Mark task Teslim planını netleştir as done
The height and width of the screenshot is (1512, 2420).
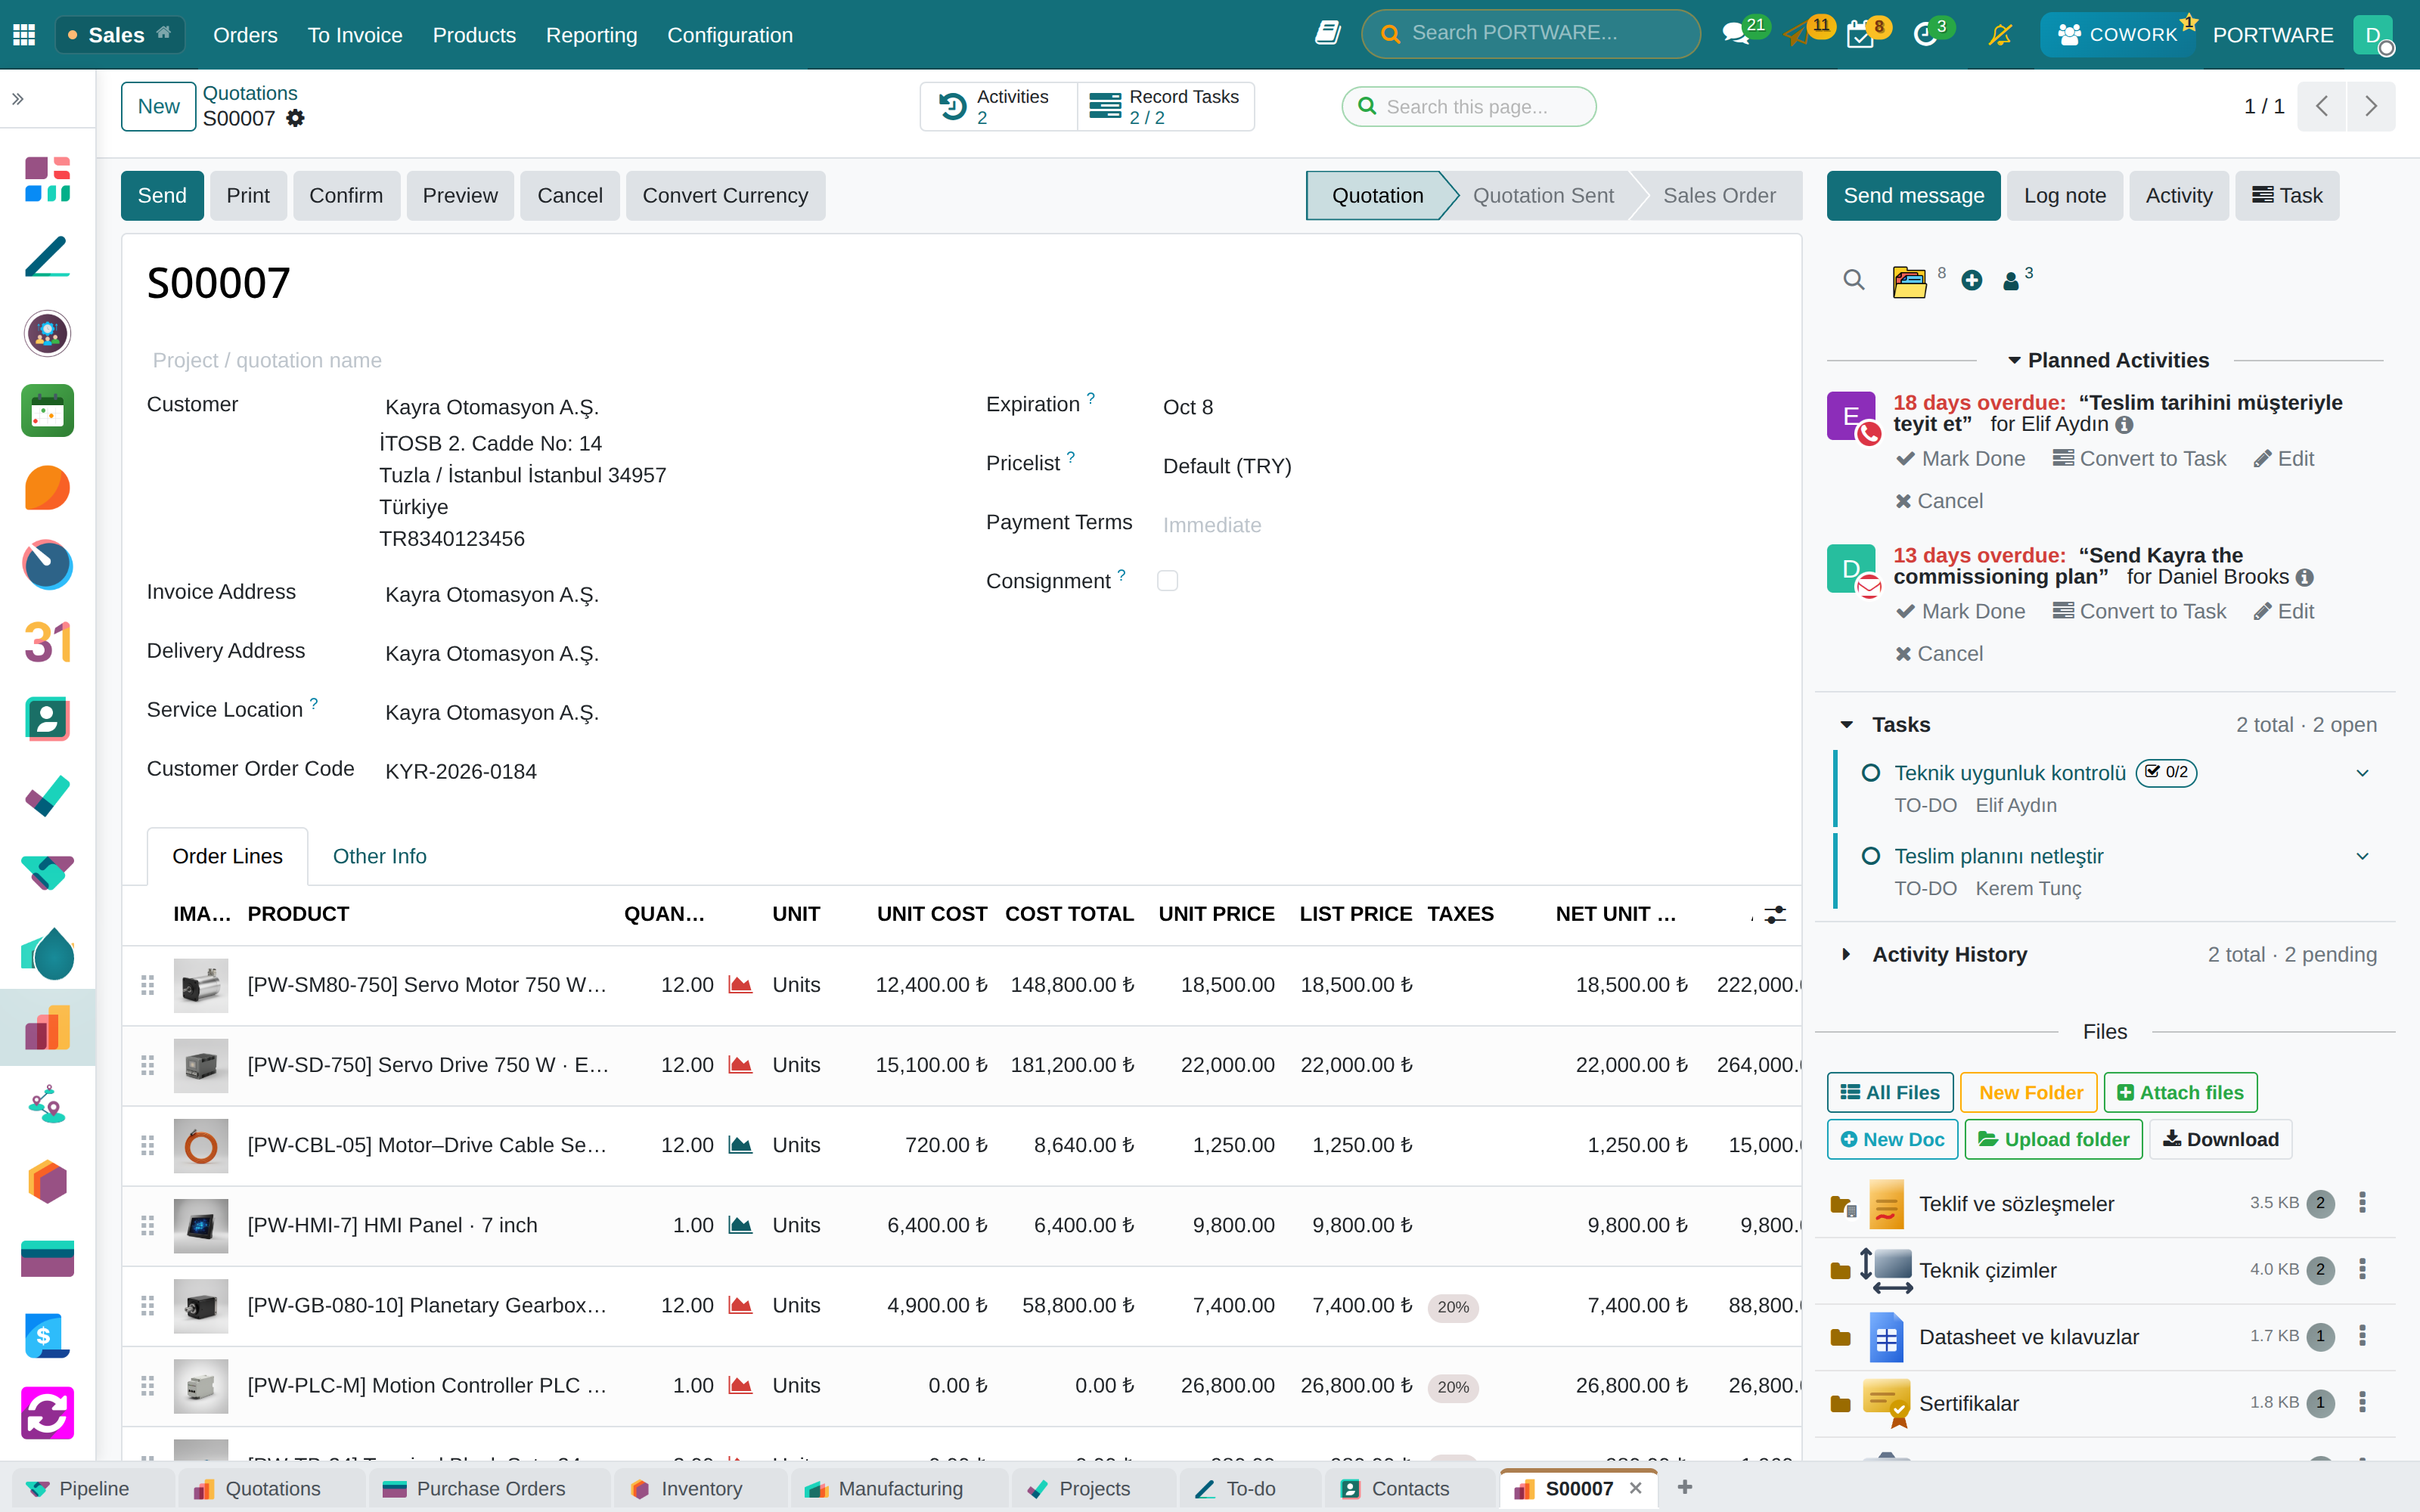click(1870, 856)
